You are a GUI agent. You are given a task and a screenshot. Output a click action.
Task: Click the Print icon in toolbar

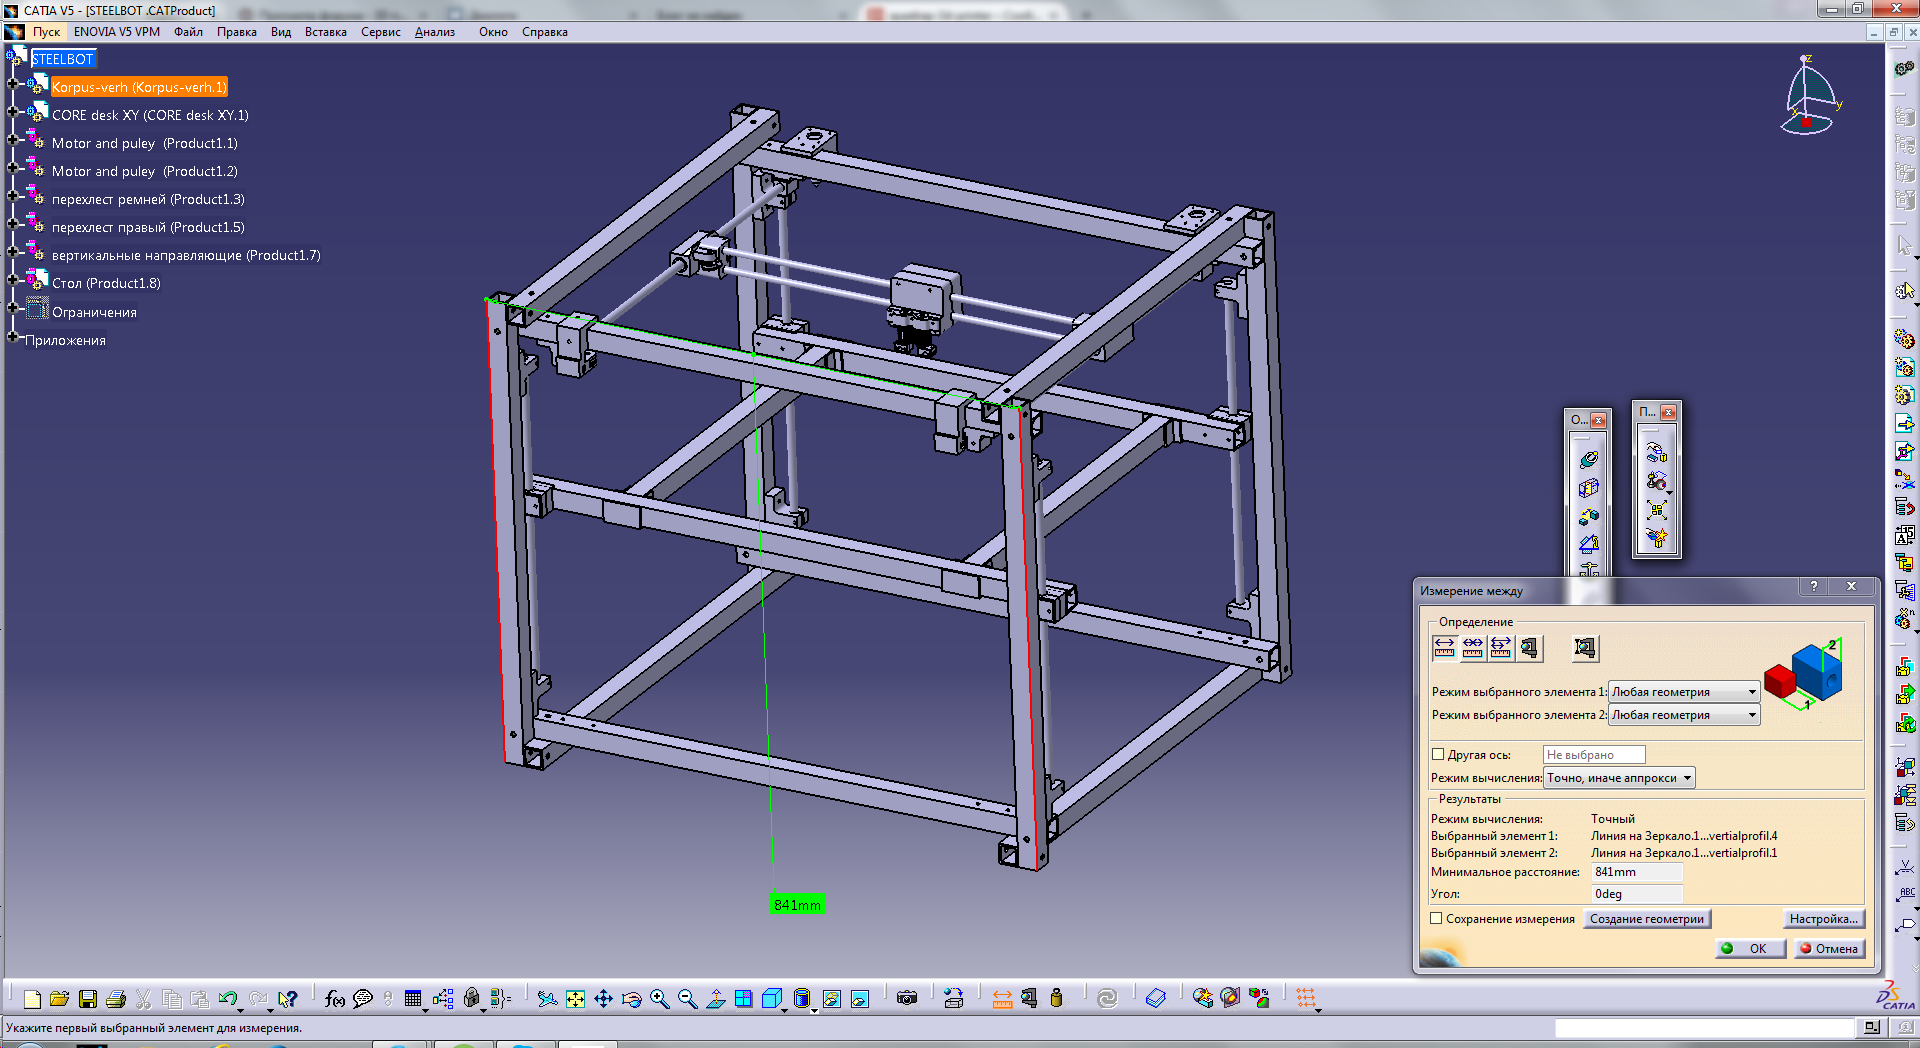coord(116,999)
